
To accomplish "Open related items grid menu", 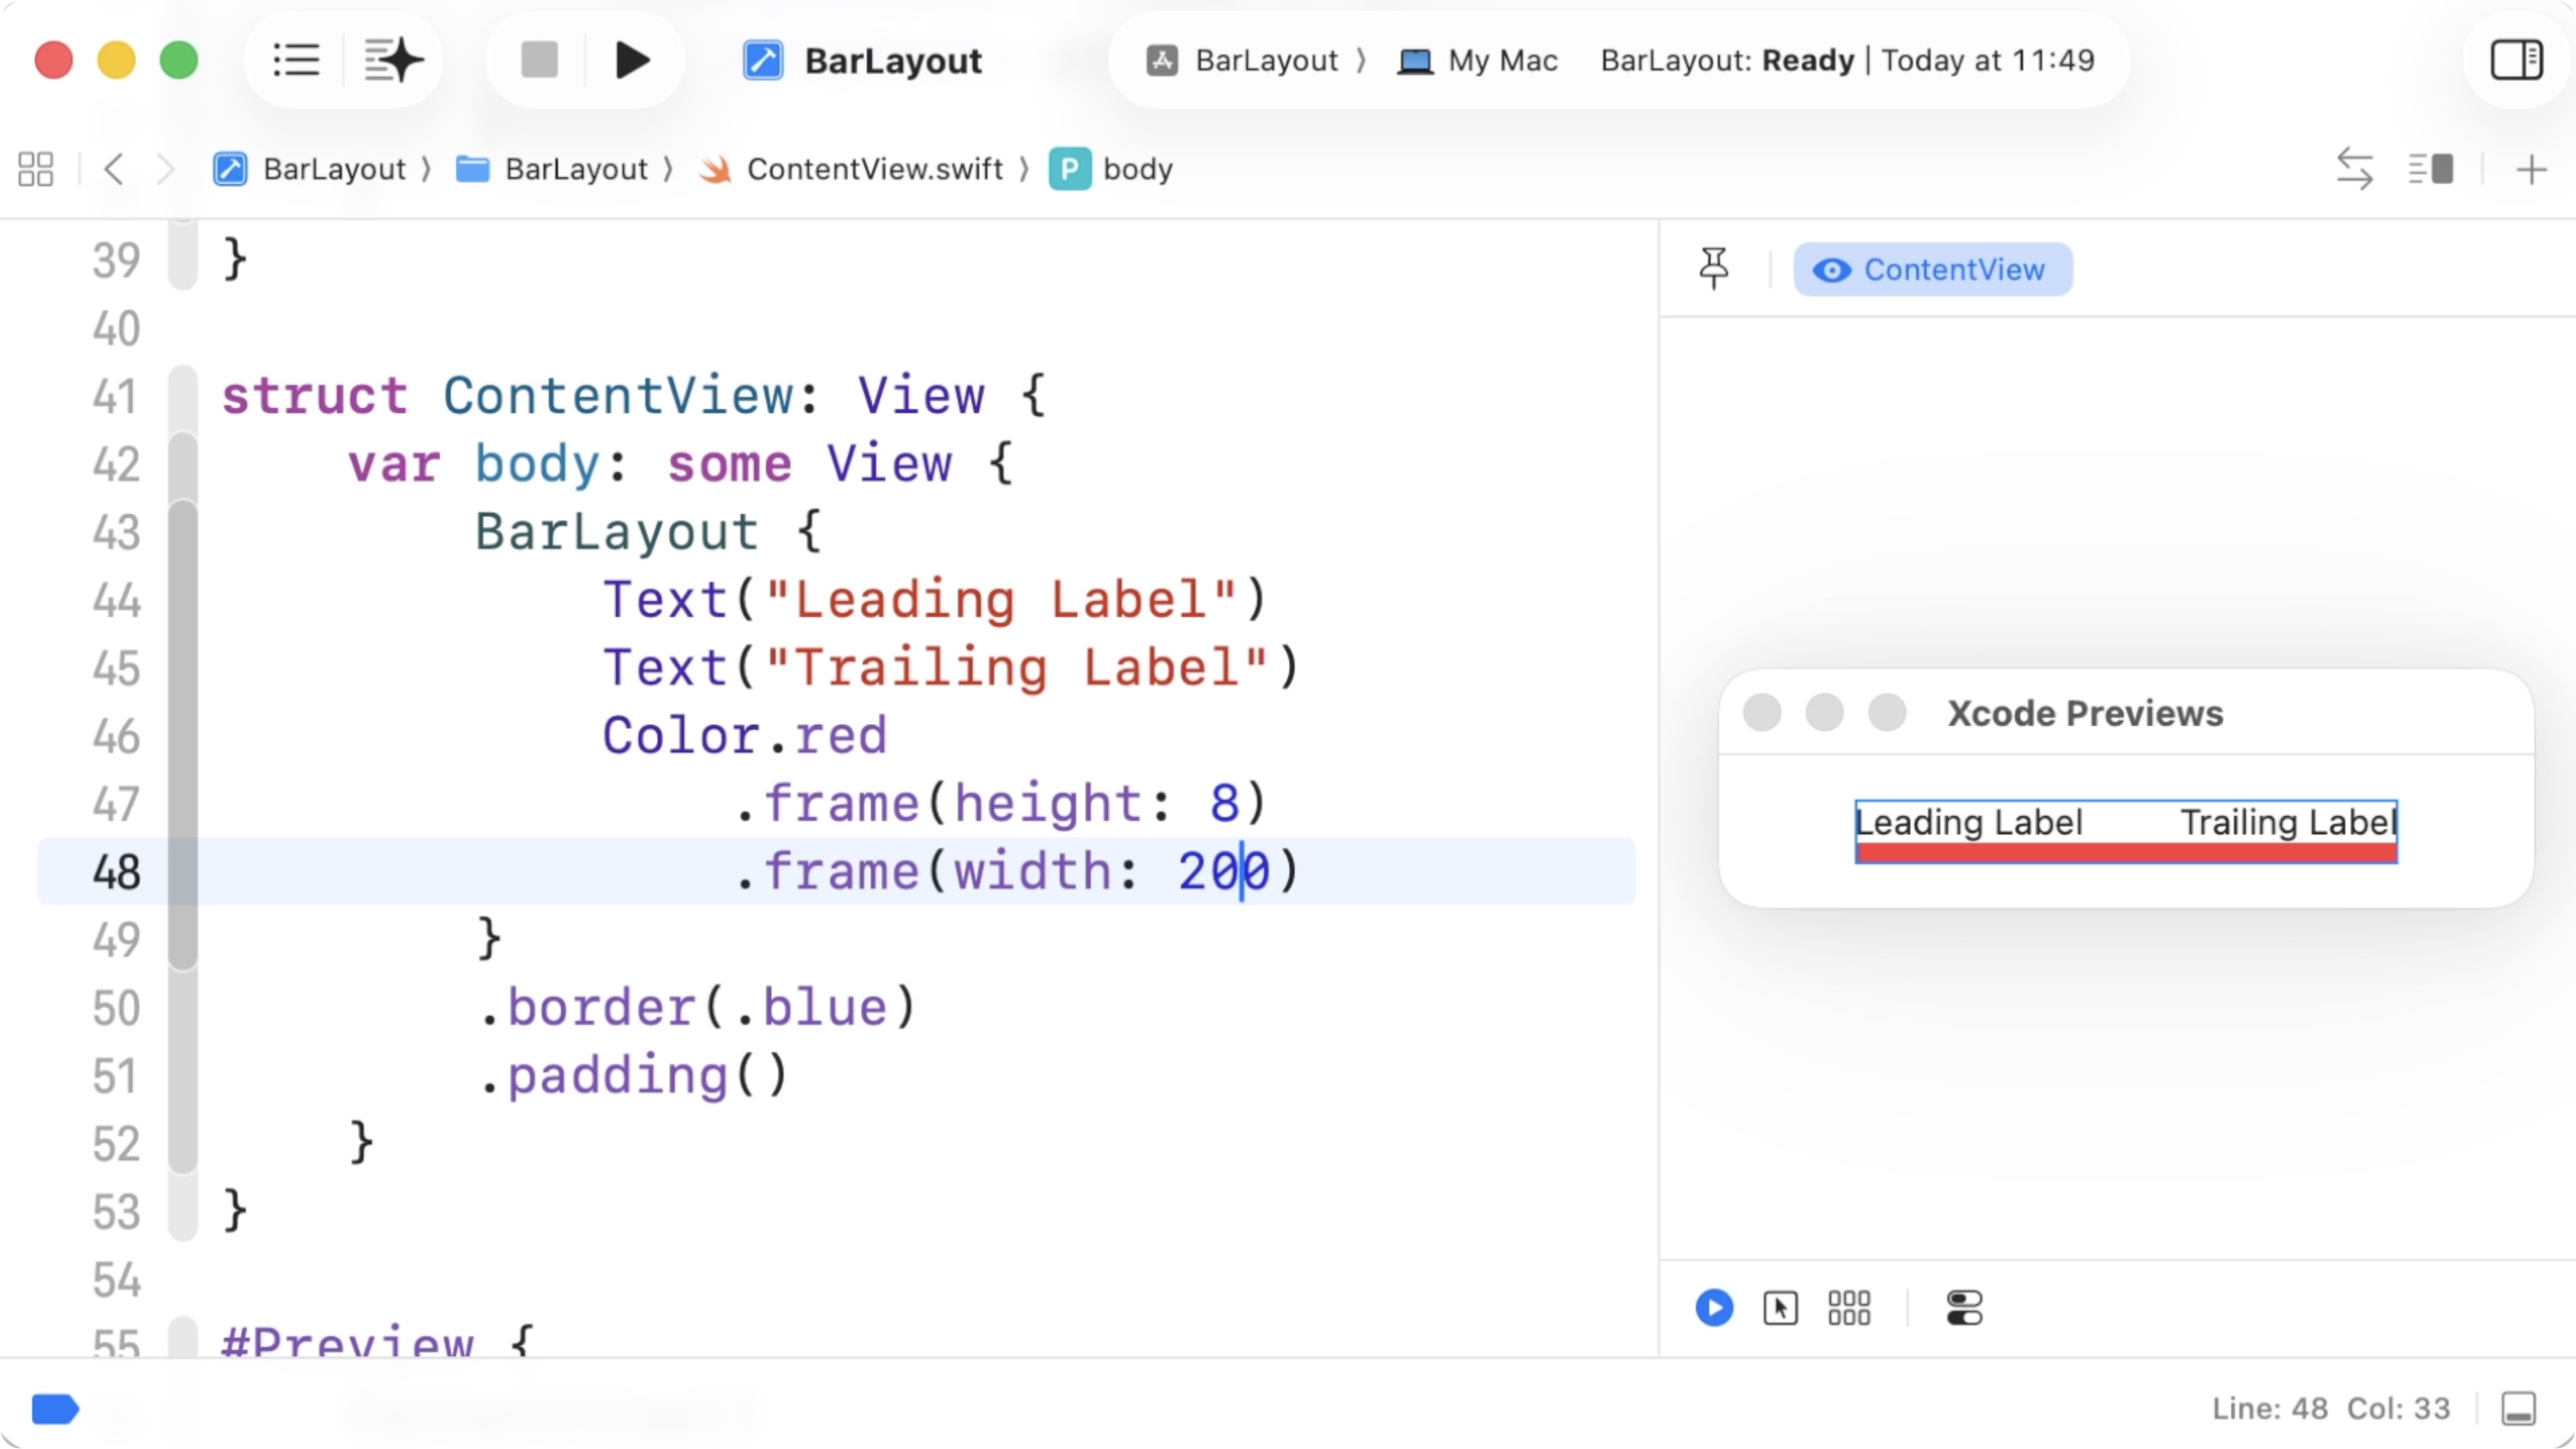I will [36, 169].
